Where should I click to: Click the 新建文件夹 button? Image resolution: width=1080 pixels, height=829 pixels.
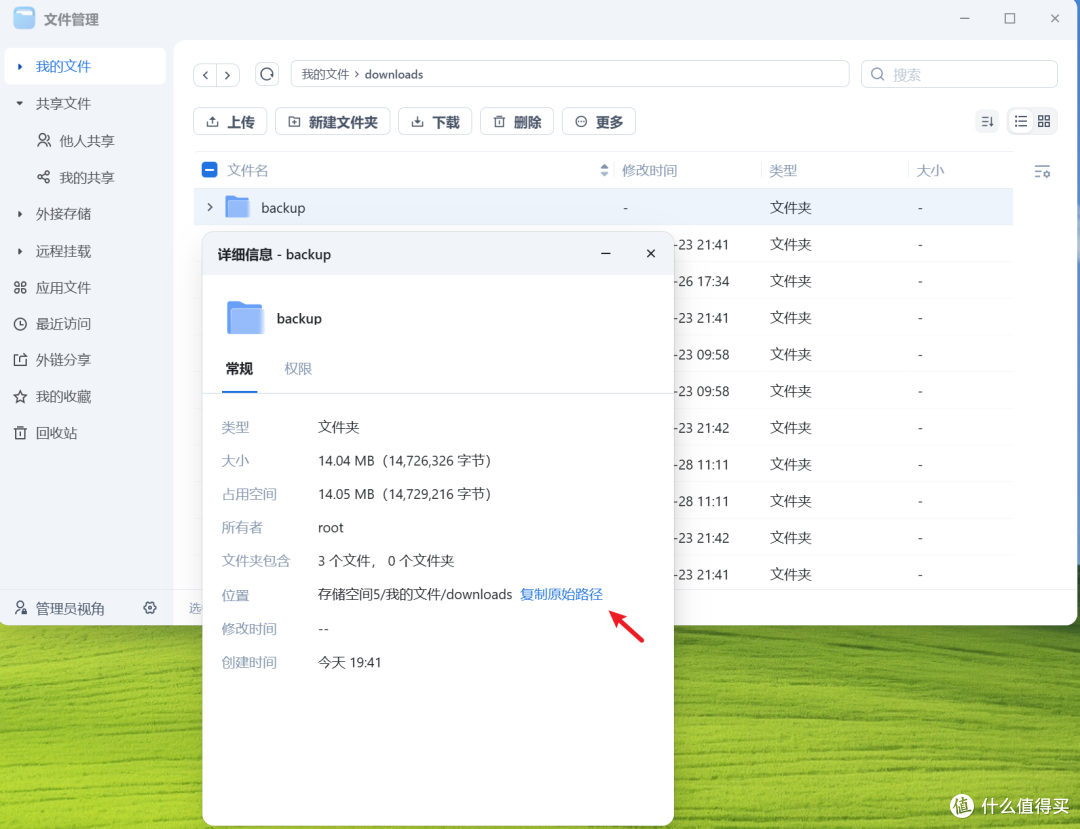[x=333, y=122]
